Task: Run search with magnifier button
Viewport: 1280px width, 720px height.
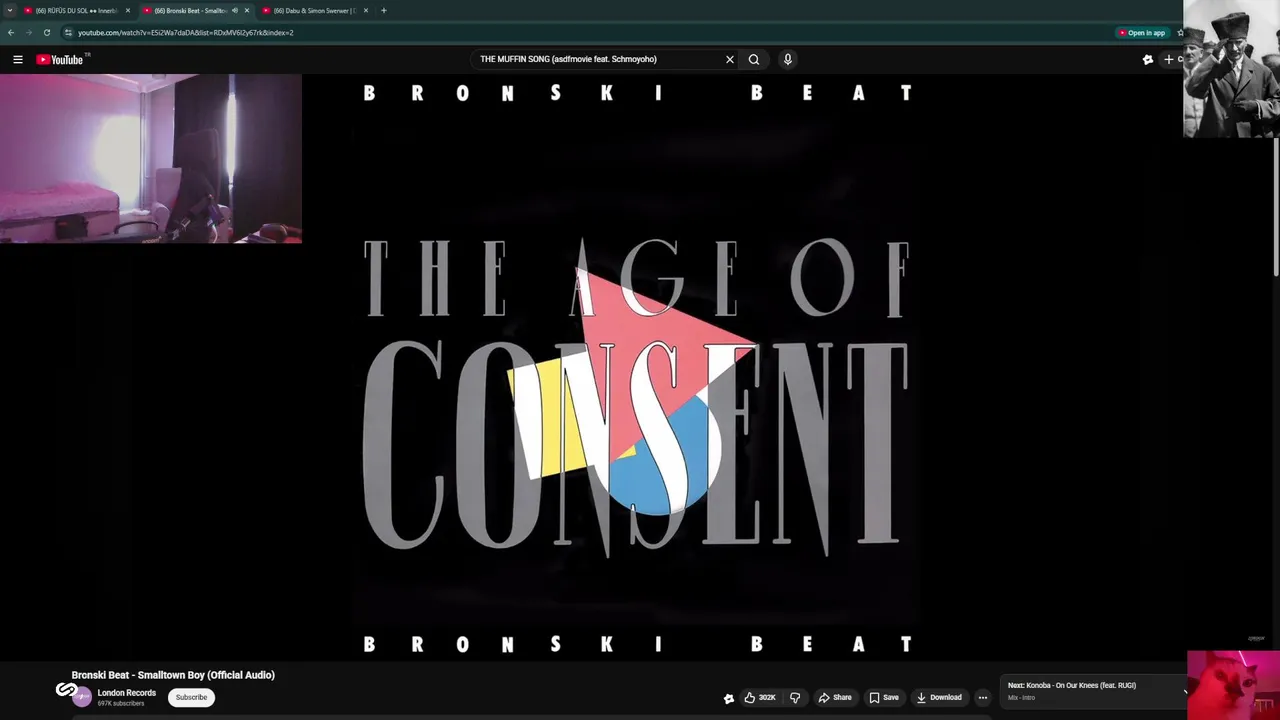Action: click(x=754, y=60)
